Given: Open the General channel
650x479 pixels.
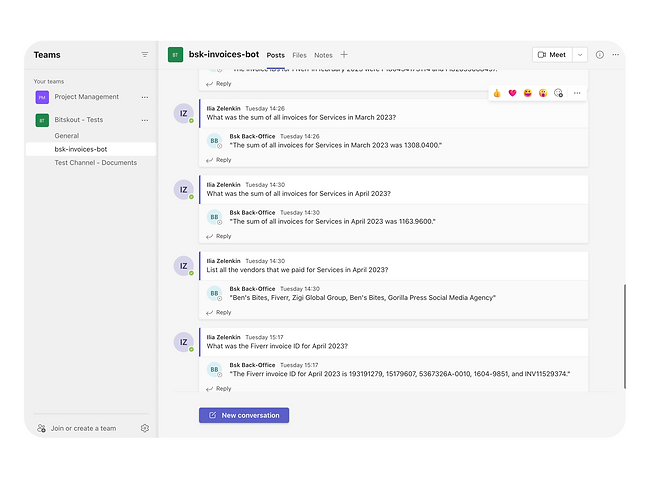Looking at the screenshot, I should pos(67,136).
